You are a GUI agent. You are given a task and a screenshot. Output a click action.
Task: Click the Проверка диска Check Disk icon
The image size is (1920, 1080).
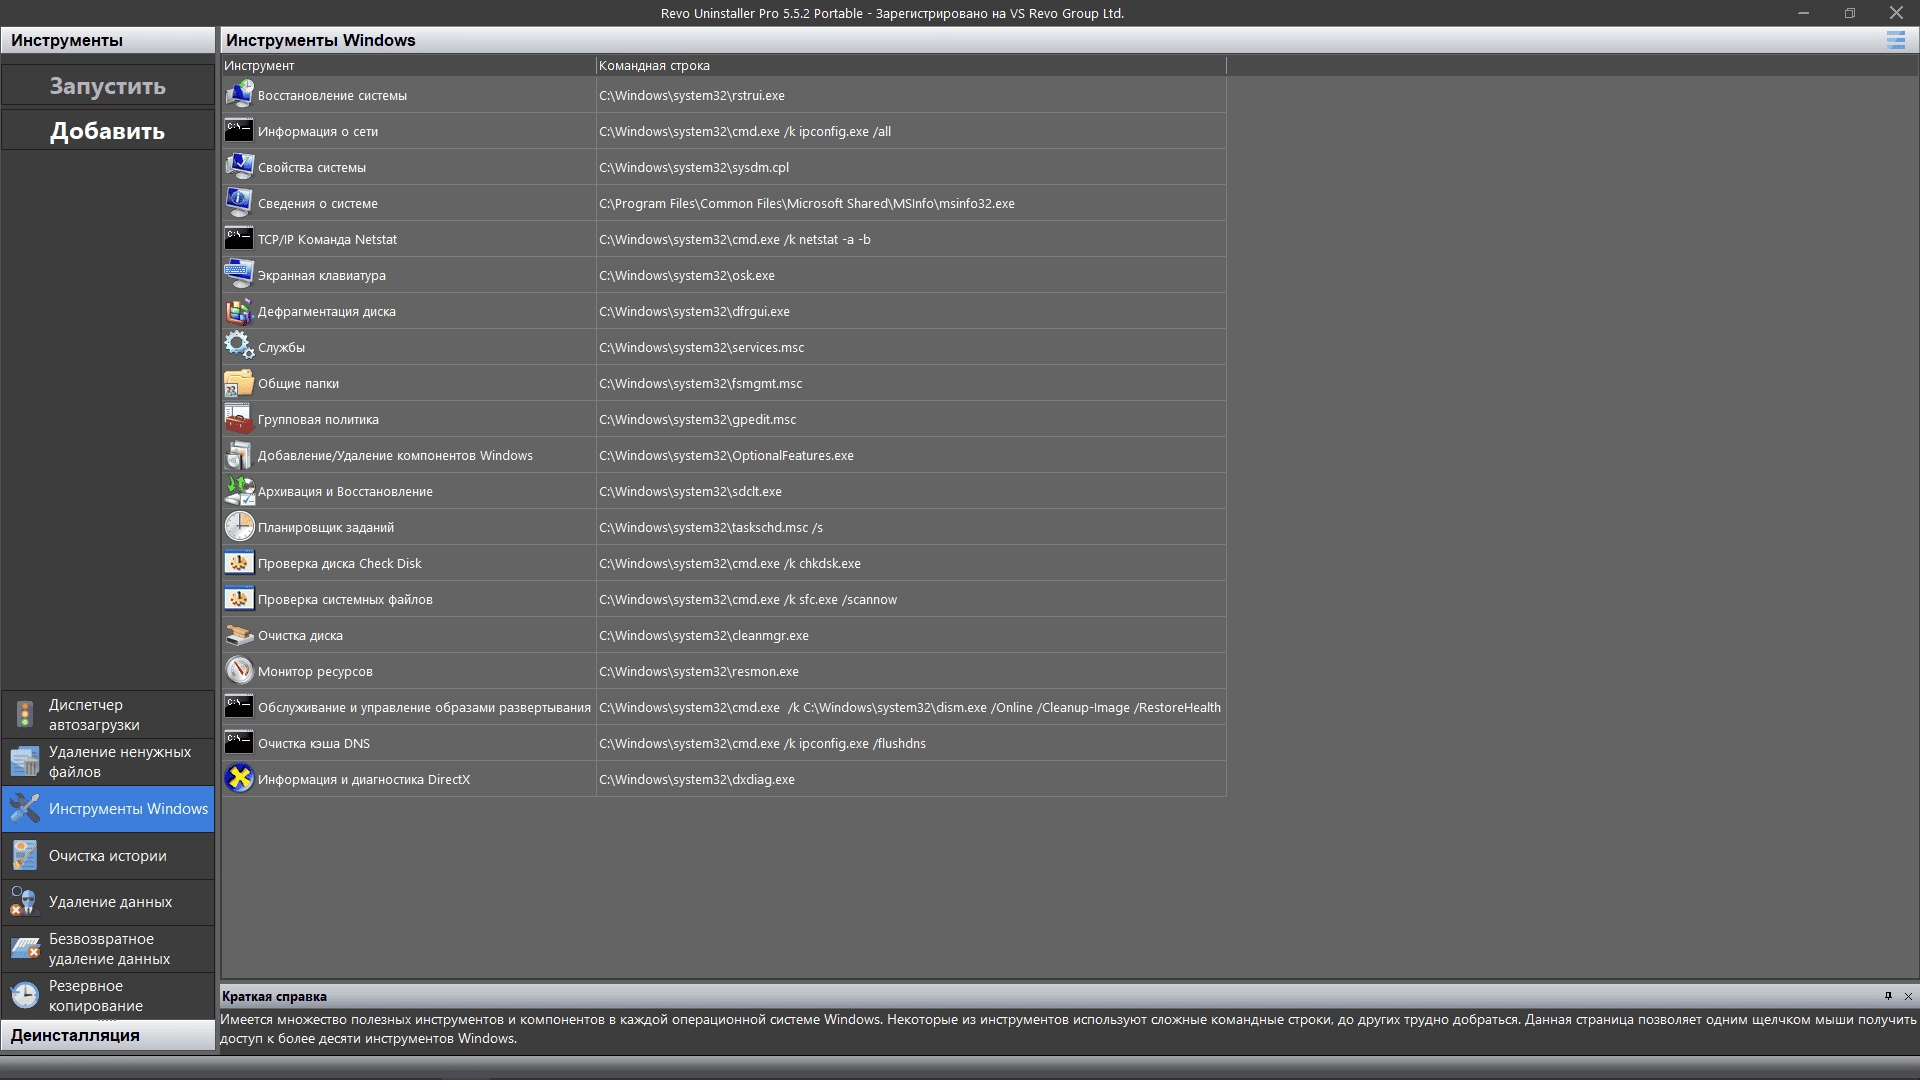coord(239,563)
